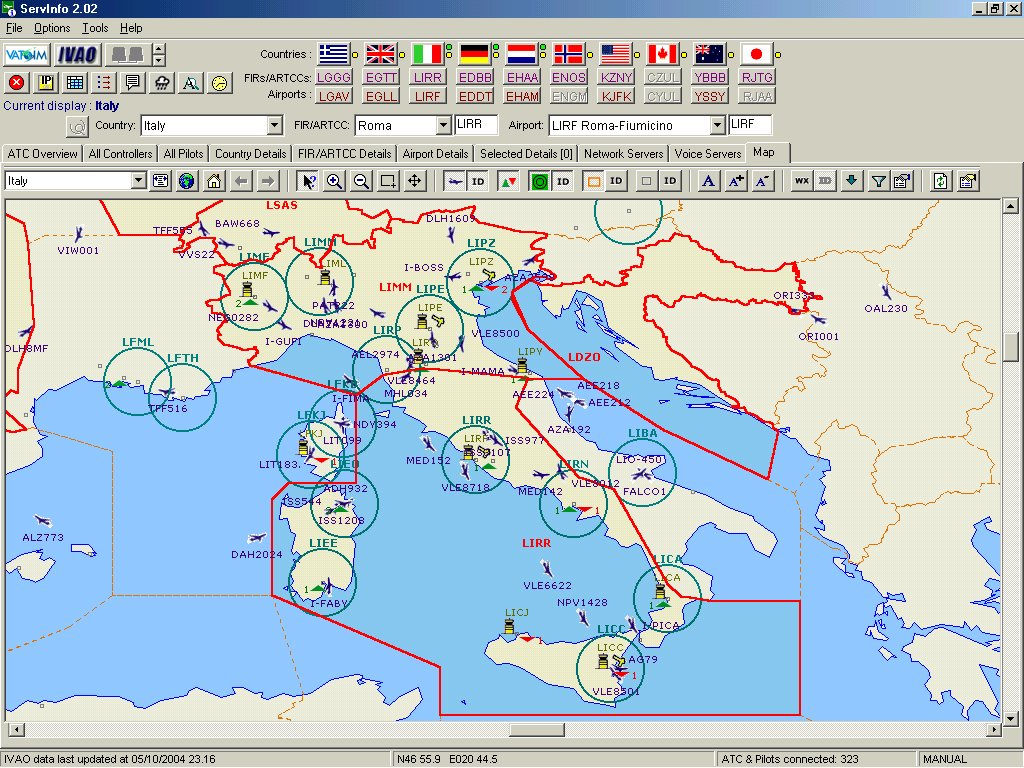1024x768 pixels.
Task: Open the File menu
Action: (x=14, y=28)
